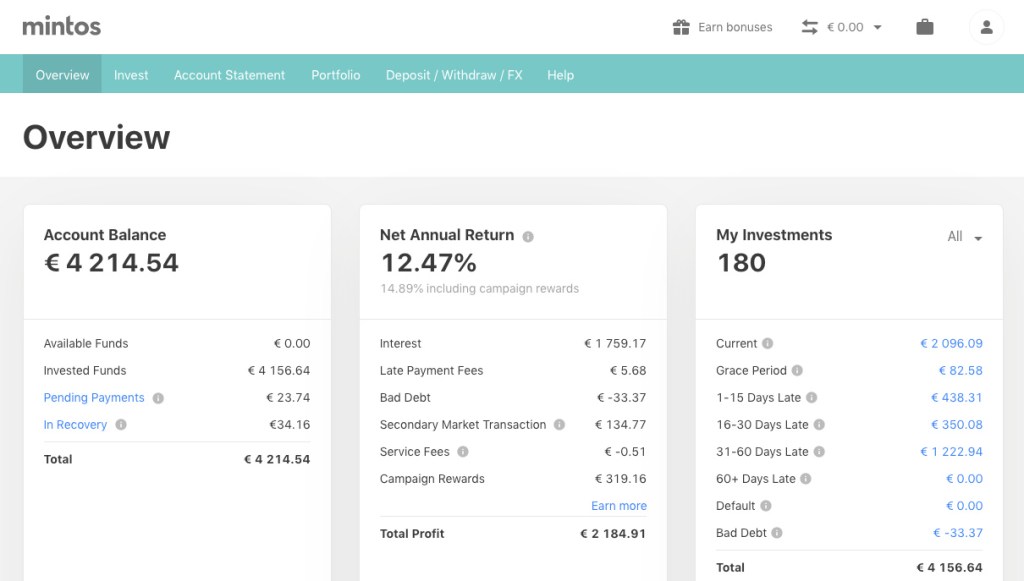The width and height of the screenshot is (1024, 581).
Task: Open the Pending Payments link
Action: point(94,398)
